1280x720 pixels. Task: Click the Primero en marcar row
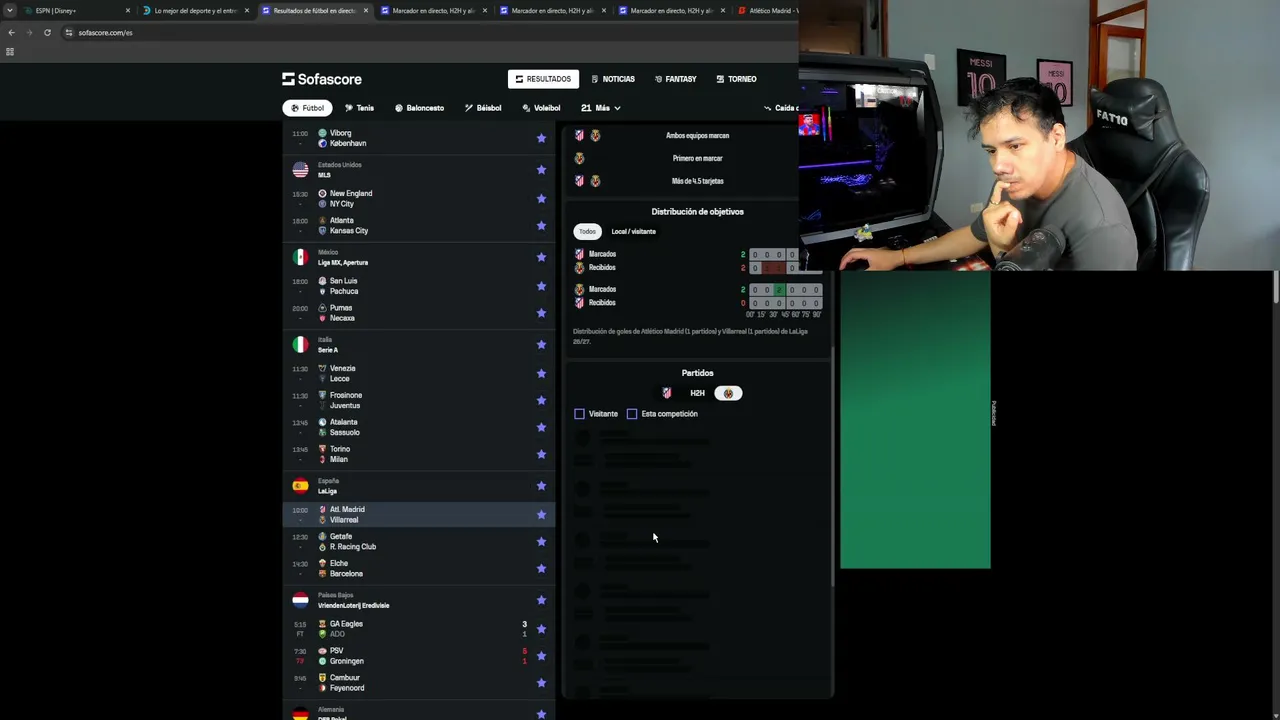(697, 159)
